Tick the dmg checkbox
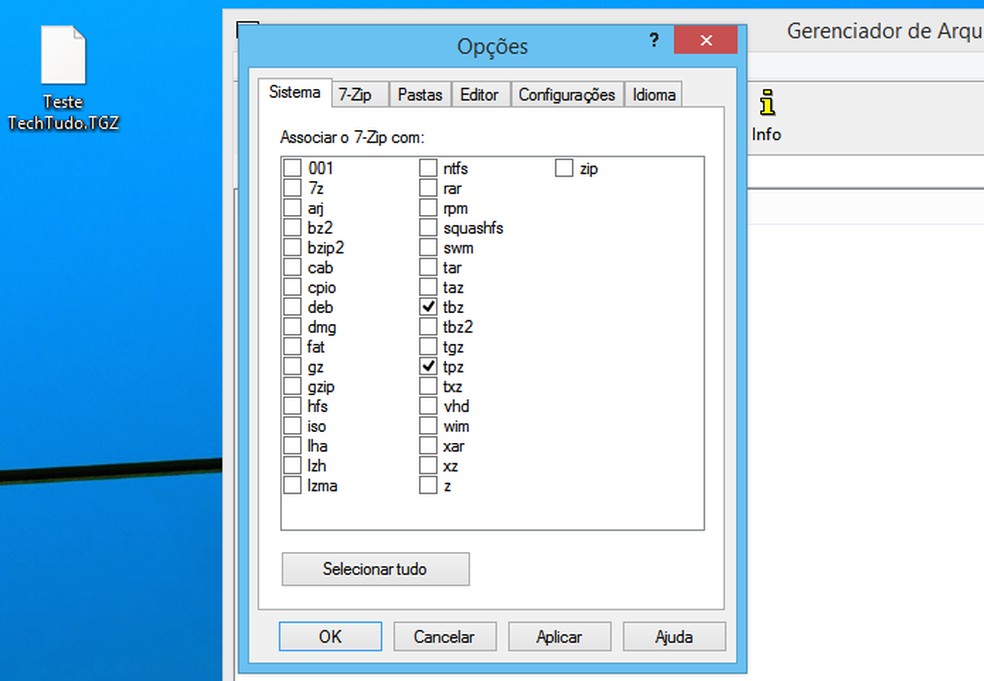The image size is (984, 681). coord(292,327)
